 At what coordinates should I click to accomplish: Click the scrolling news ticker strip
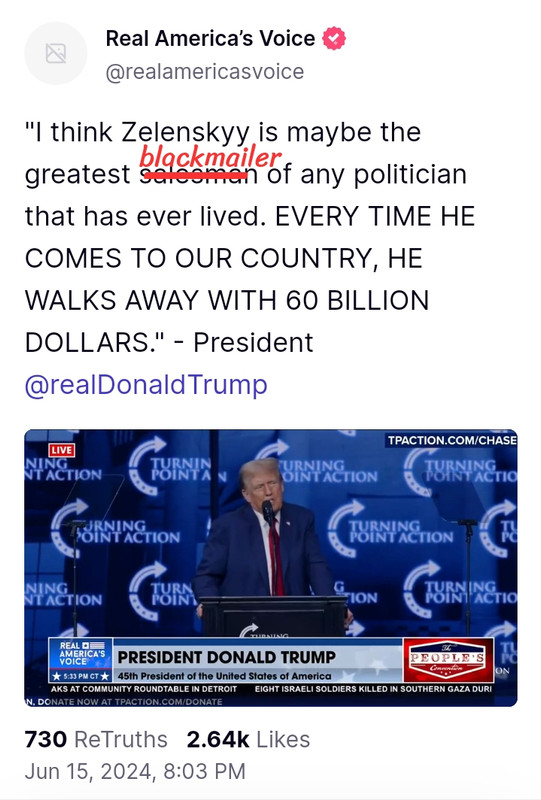[270, 689]
